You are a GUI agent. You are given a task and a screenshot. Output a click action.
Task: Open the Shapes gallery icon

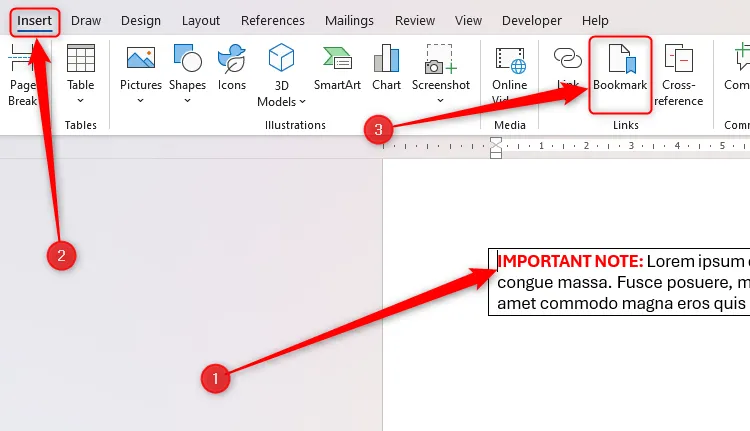pyautogui.click(x=187, y=59)
